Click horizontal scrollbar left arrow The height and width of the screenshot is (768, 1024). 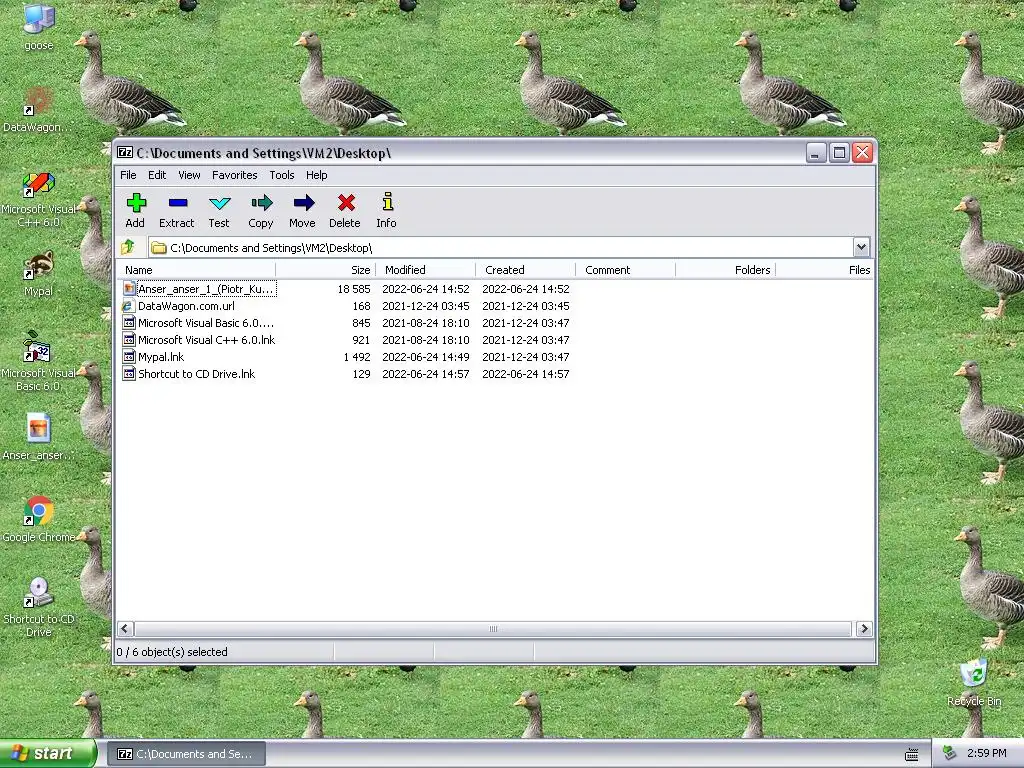point(125,629)
